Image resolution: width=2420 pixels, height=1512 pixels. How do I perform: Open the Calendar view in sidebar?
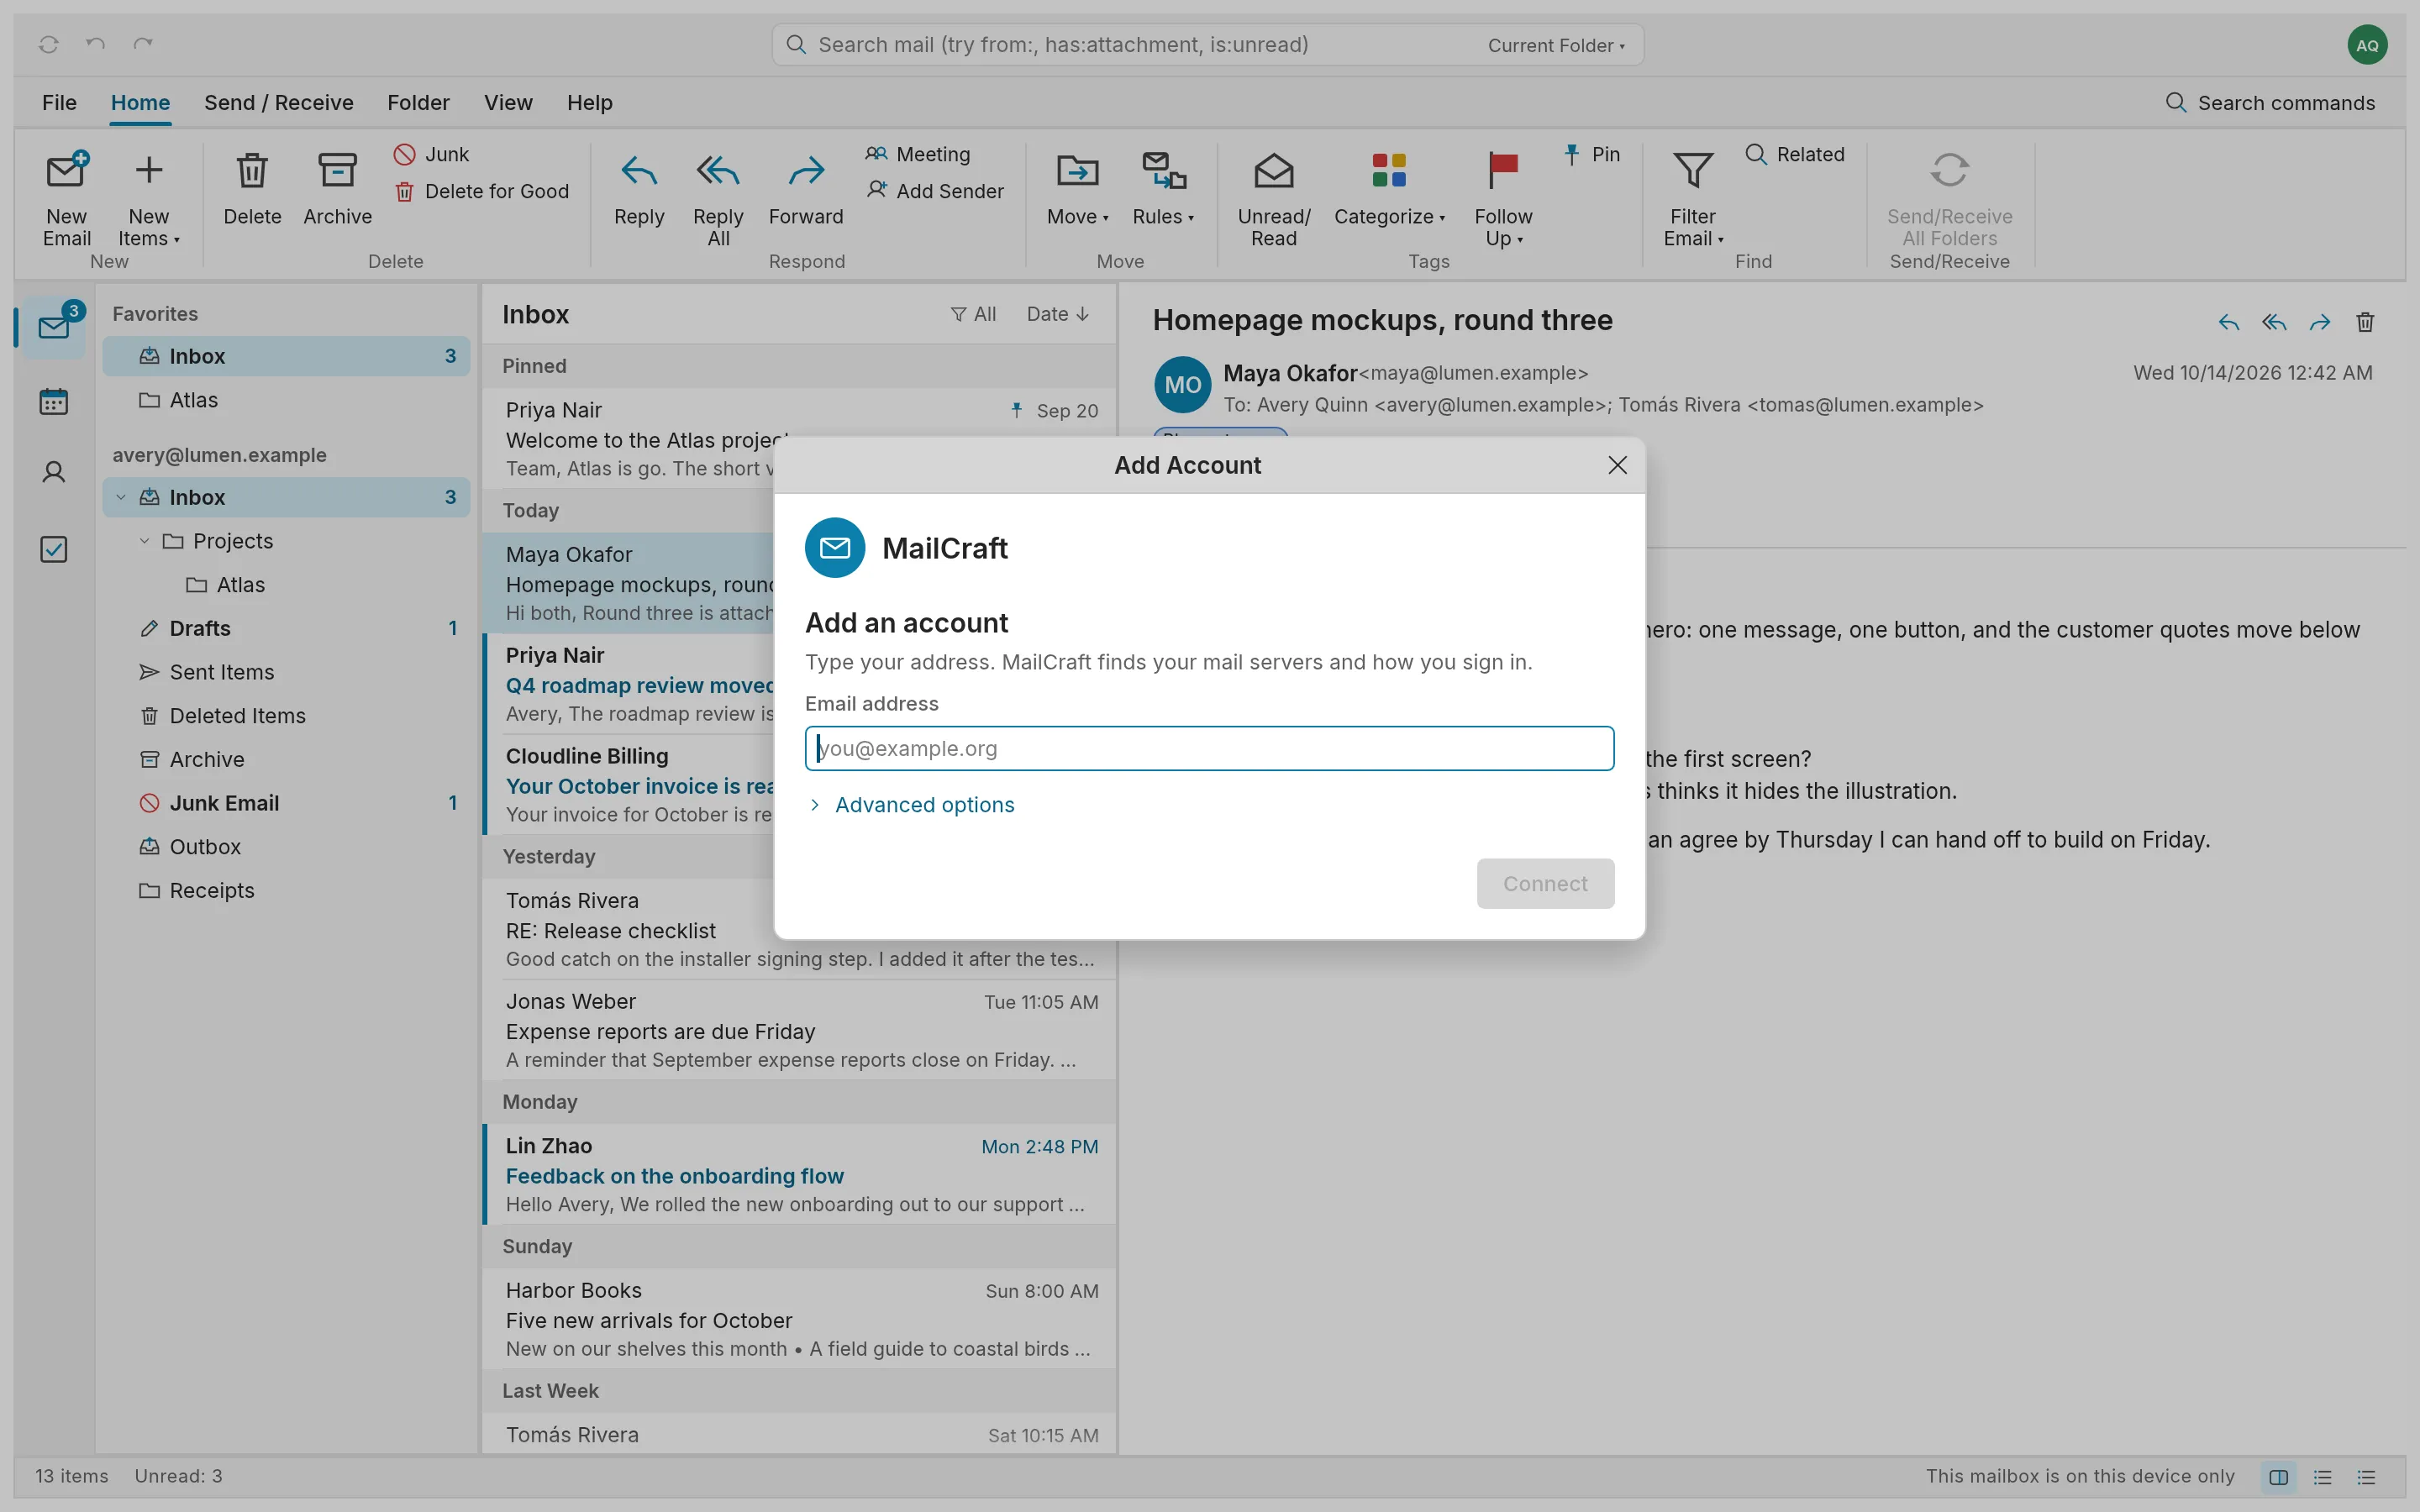54,402
